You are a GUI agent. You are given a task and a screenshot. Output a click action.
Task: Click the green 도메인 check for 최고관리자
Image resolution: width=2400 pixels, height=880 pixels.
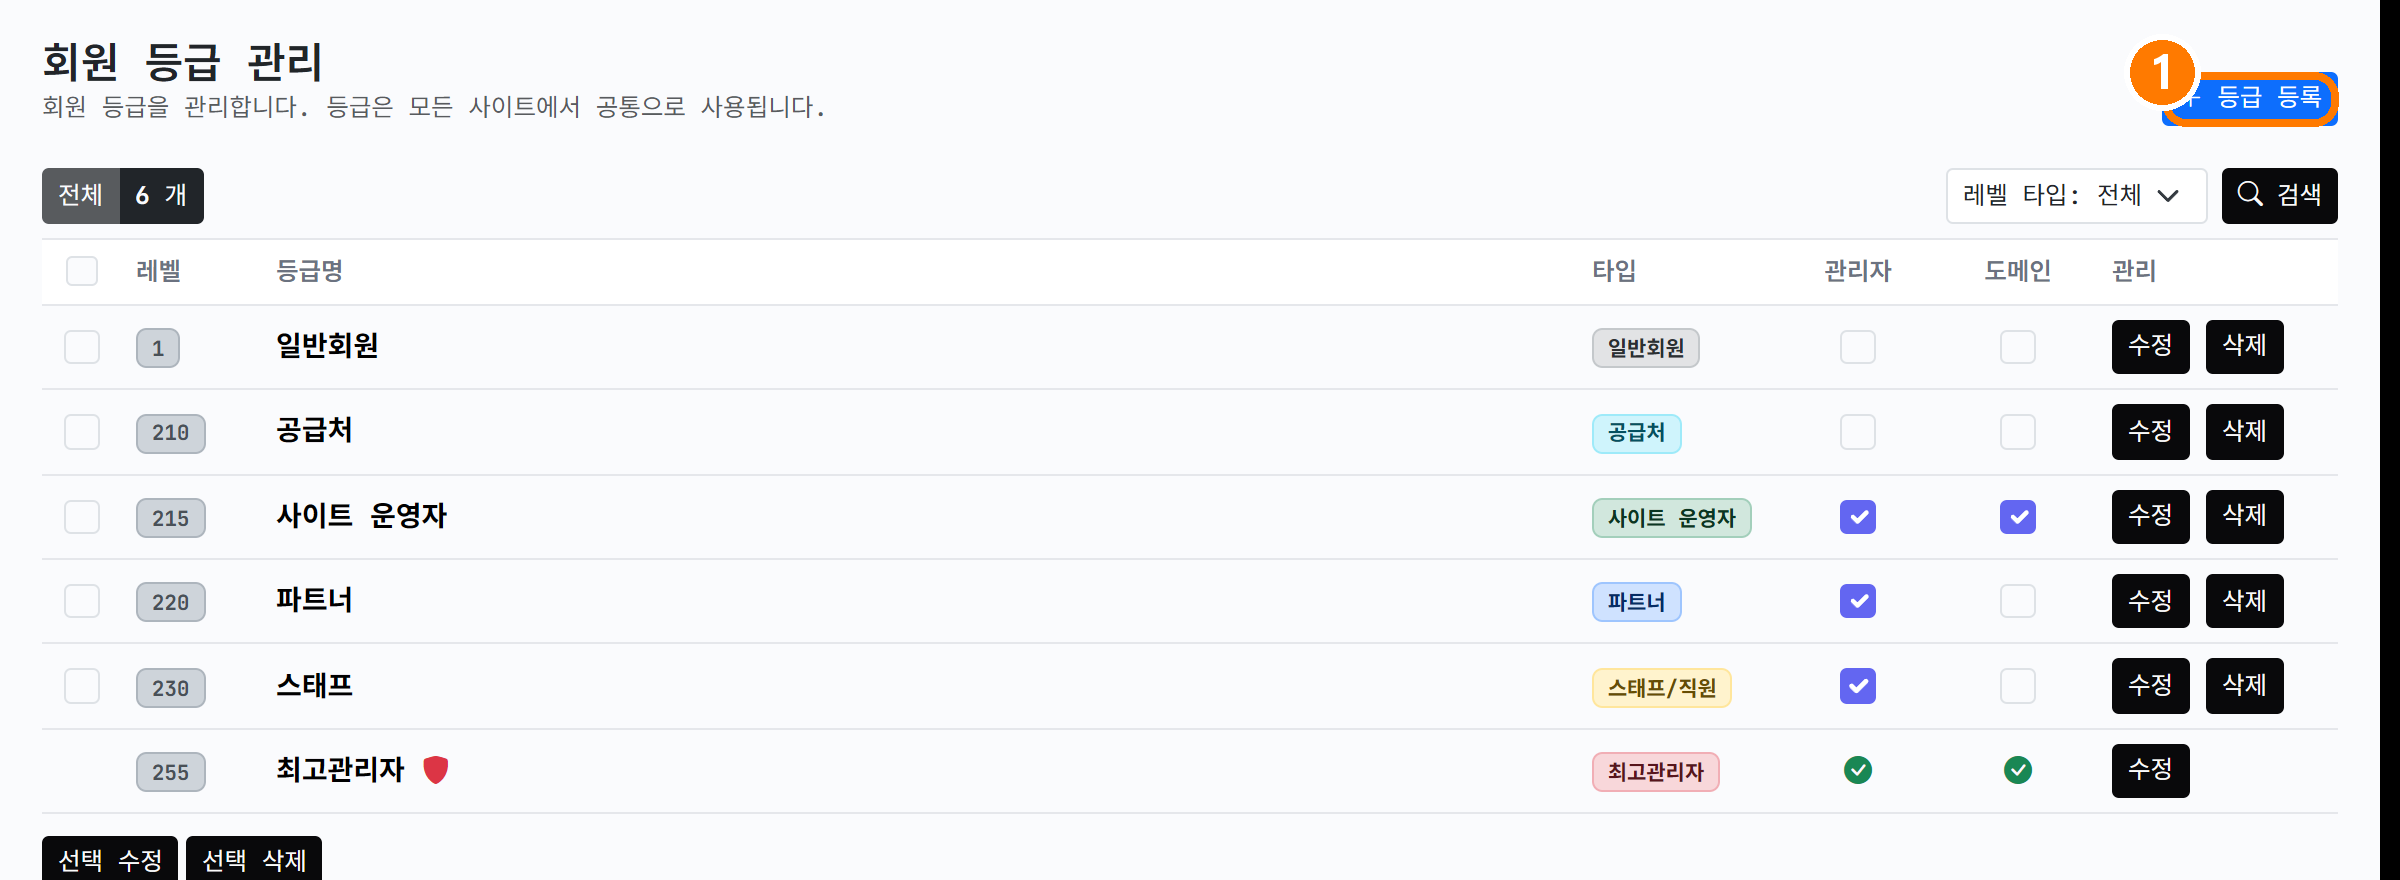(x=2018, y=770)
